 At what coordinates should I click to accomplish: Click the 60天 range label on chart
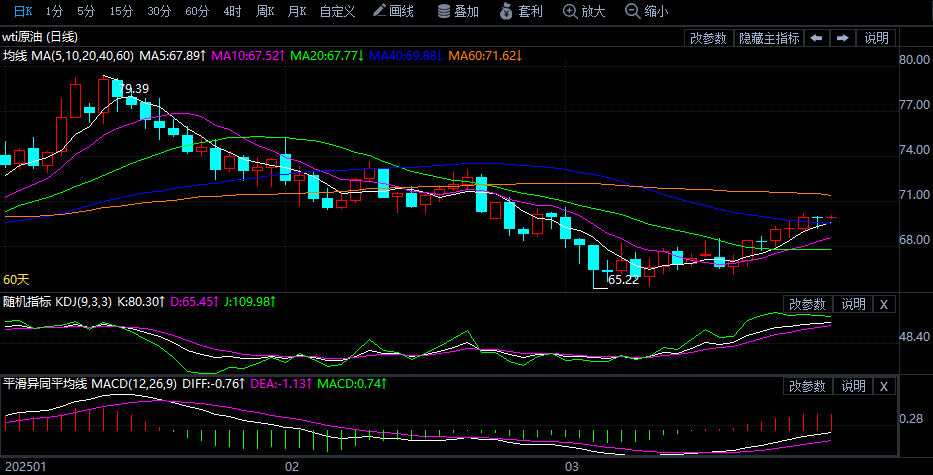[x=17, y=279]
